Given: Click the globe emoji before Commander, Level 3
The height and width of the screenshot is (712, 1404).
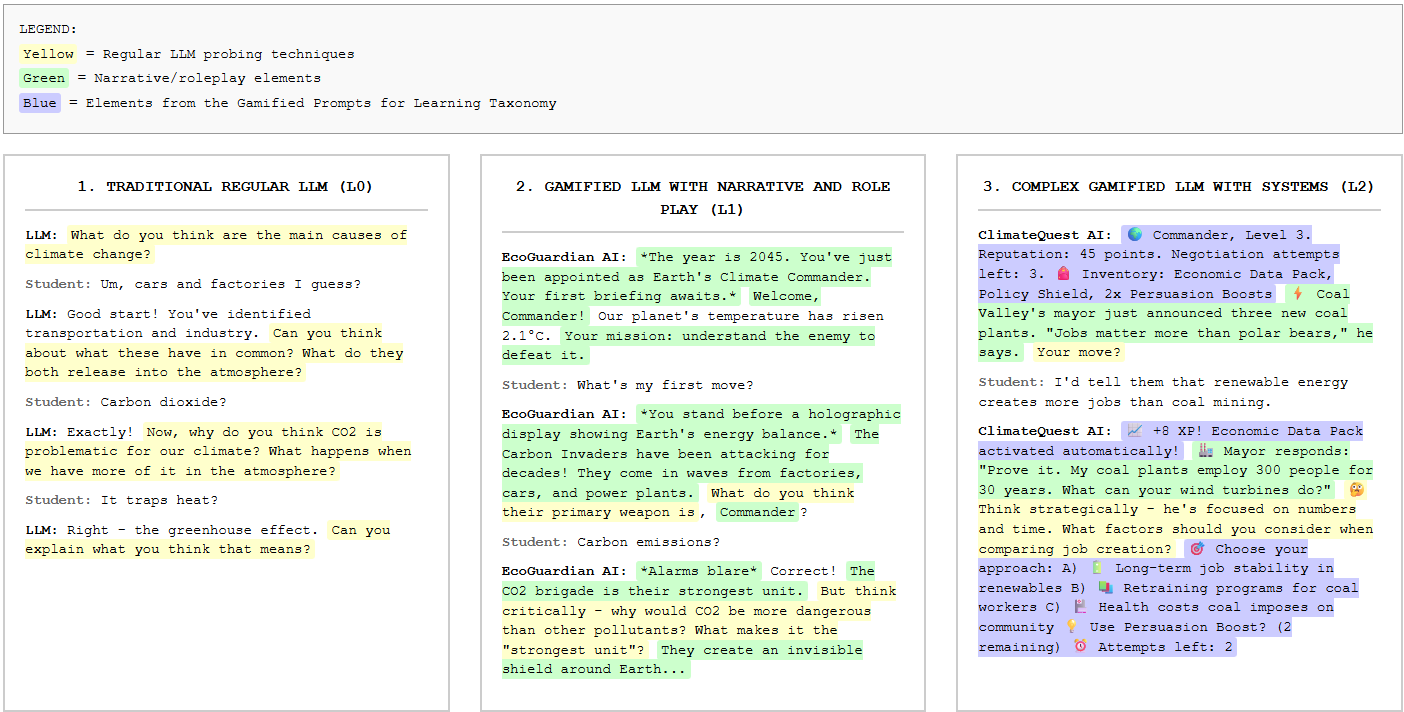Looking at the screenshot, I should tap(1135, 235).
